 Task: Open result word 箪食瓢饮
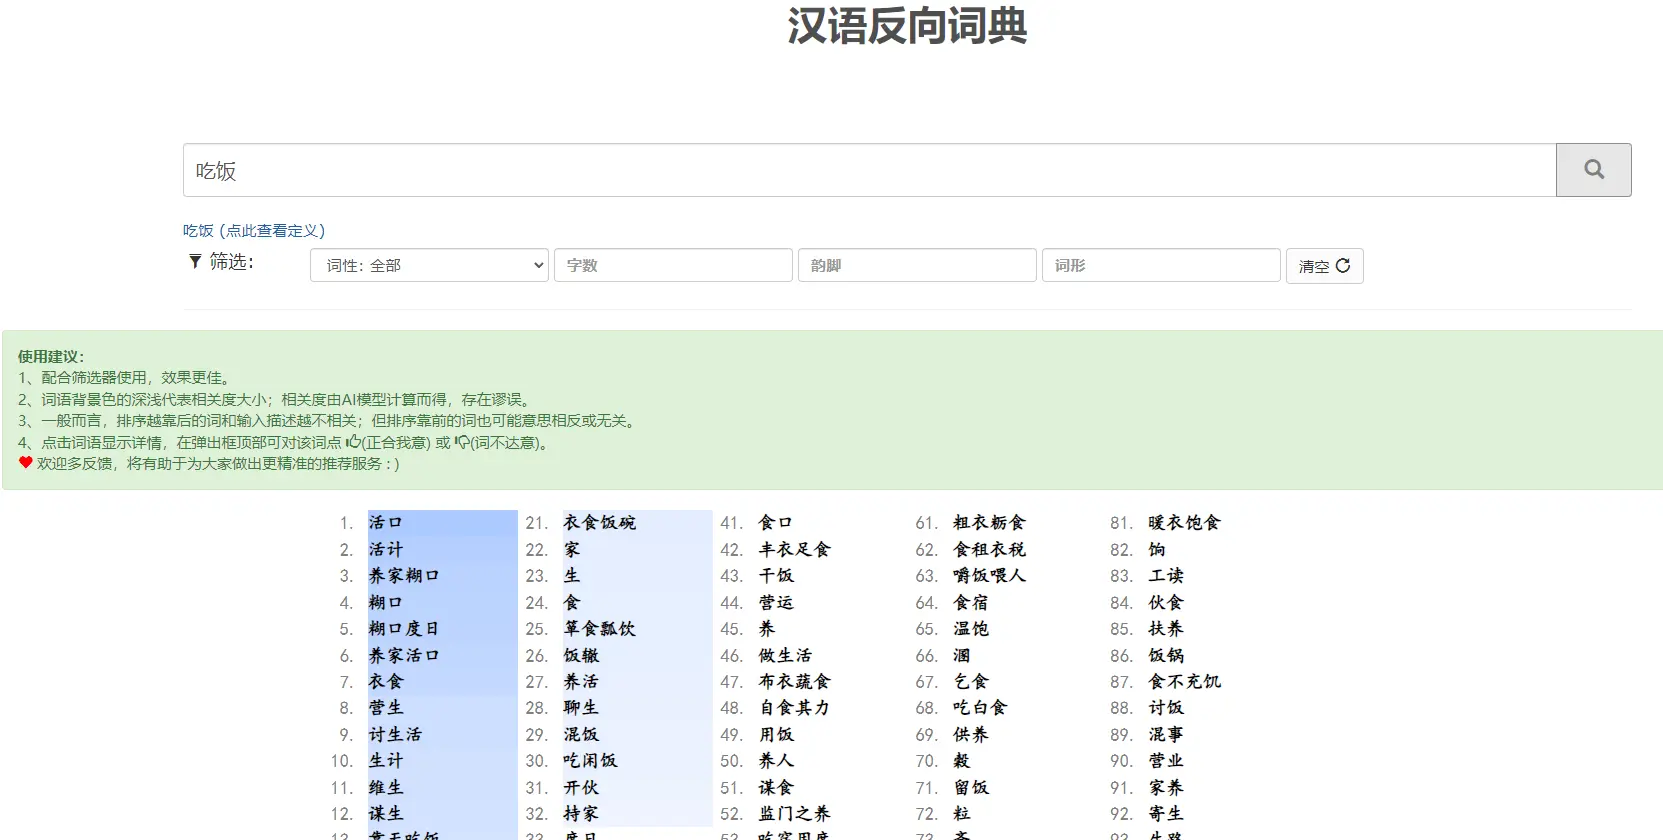(x=599, y=629)
